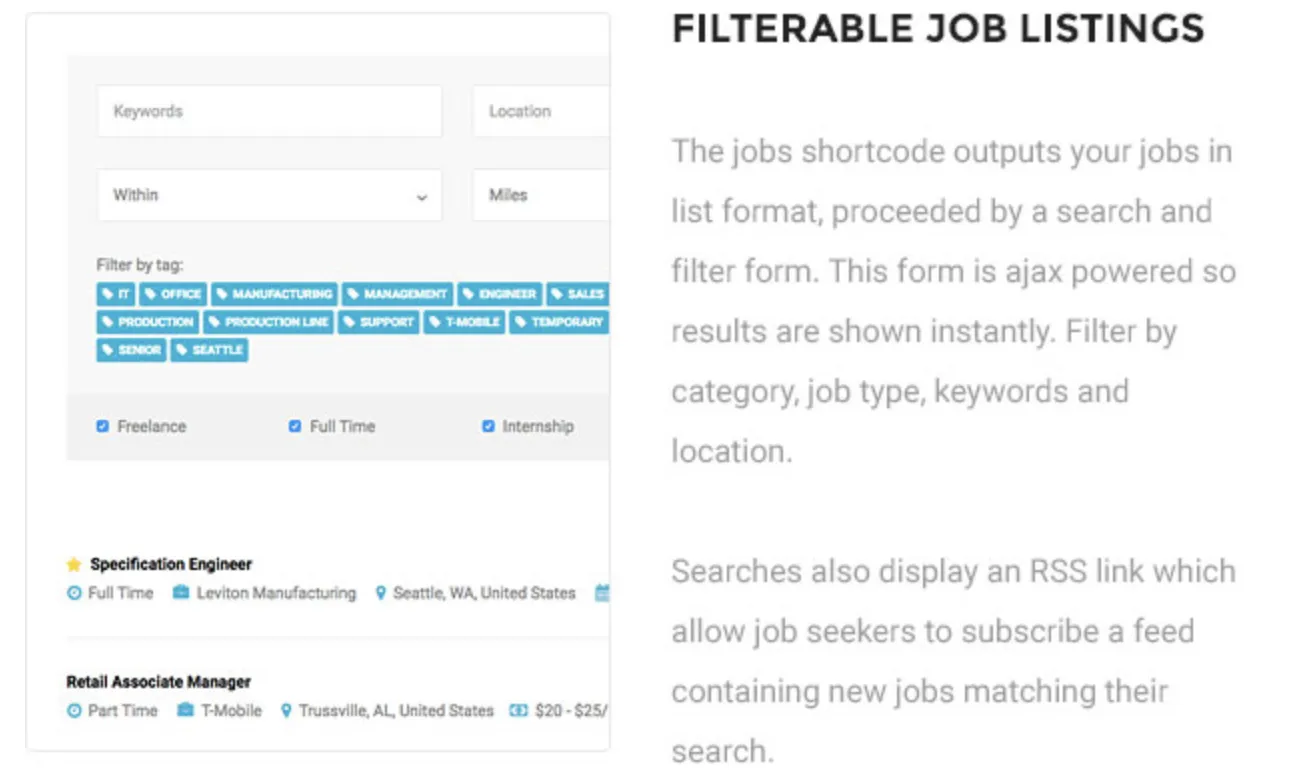Viewport: 1304px width, 770px height.
Task: Expand the Miles unit dropdown
Action: [541, 195]
